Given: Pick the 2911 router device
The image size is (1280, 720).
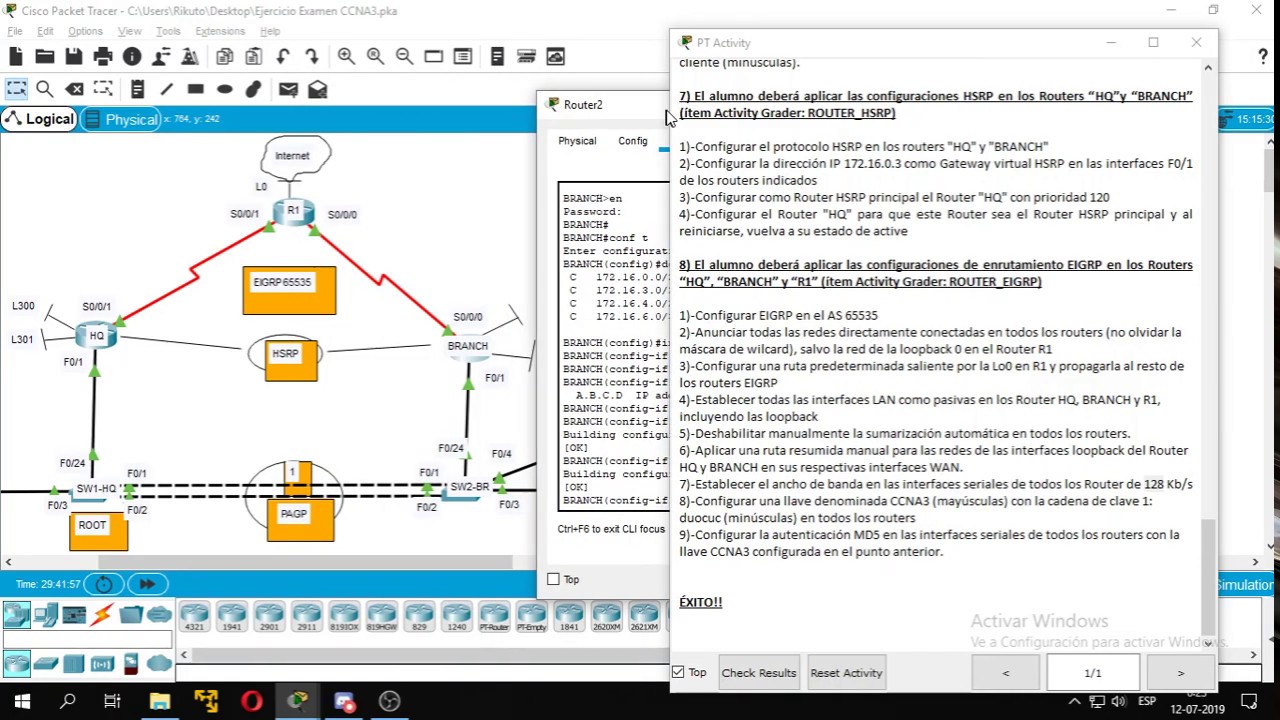Looking at the screenshot, I should point(306,617).
